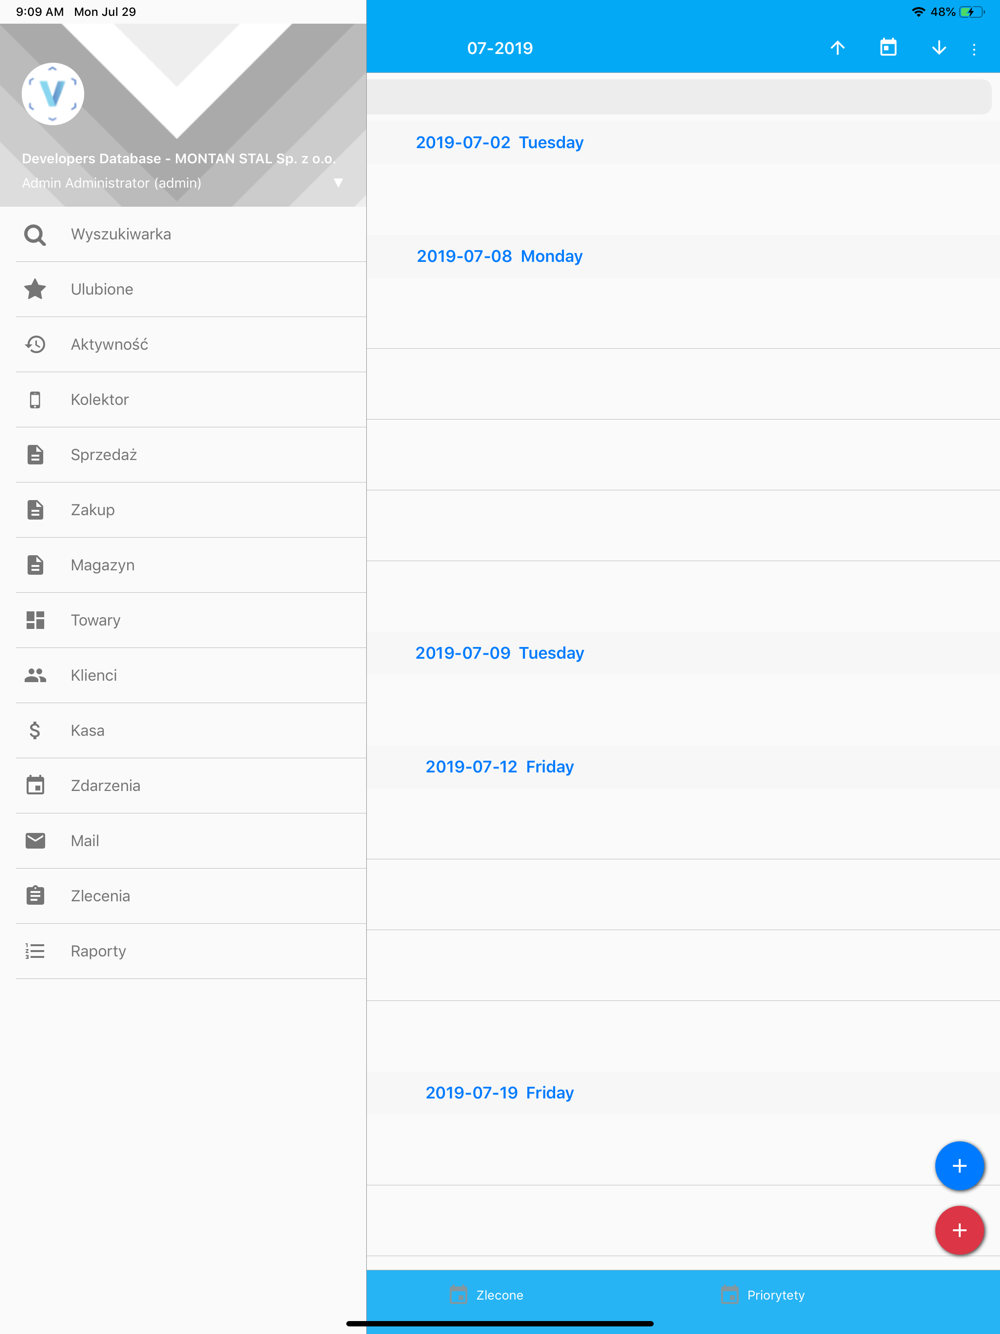Select the 2019-07-12 Friday header

tap(500, 767)
